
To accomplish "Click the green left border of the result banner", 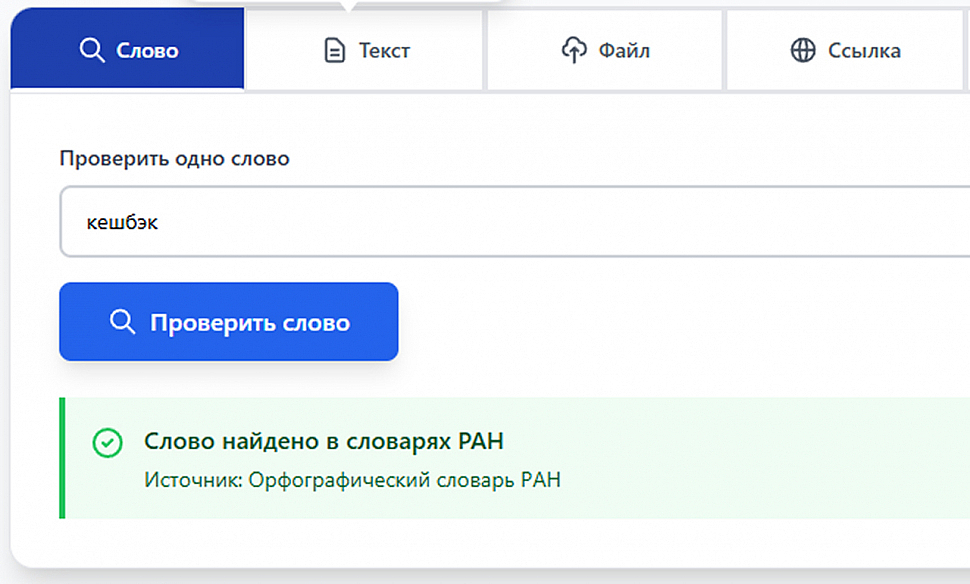I will click(62, 458).
